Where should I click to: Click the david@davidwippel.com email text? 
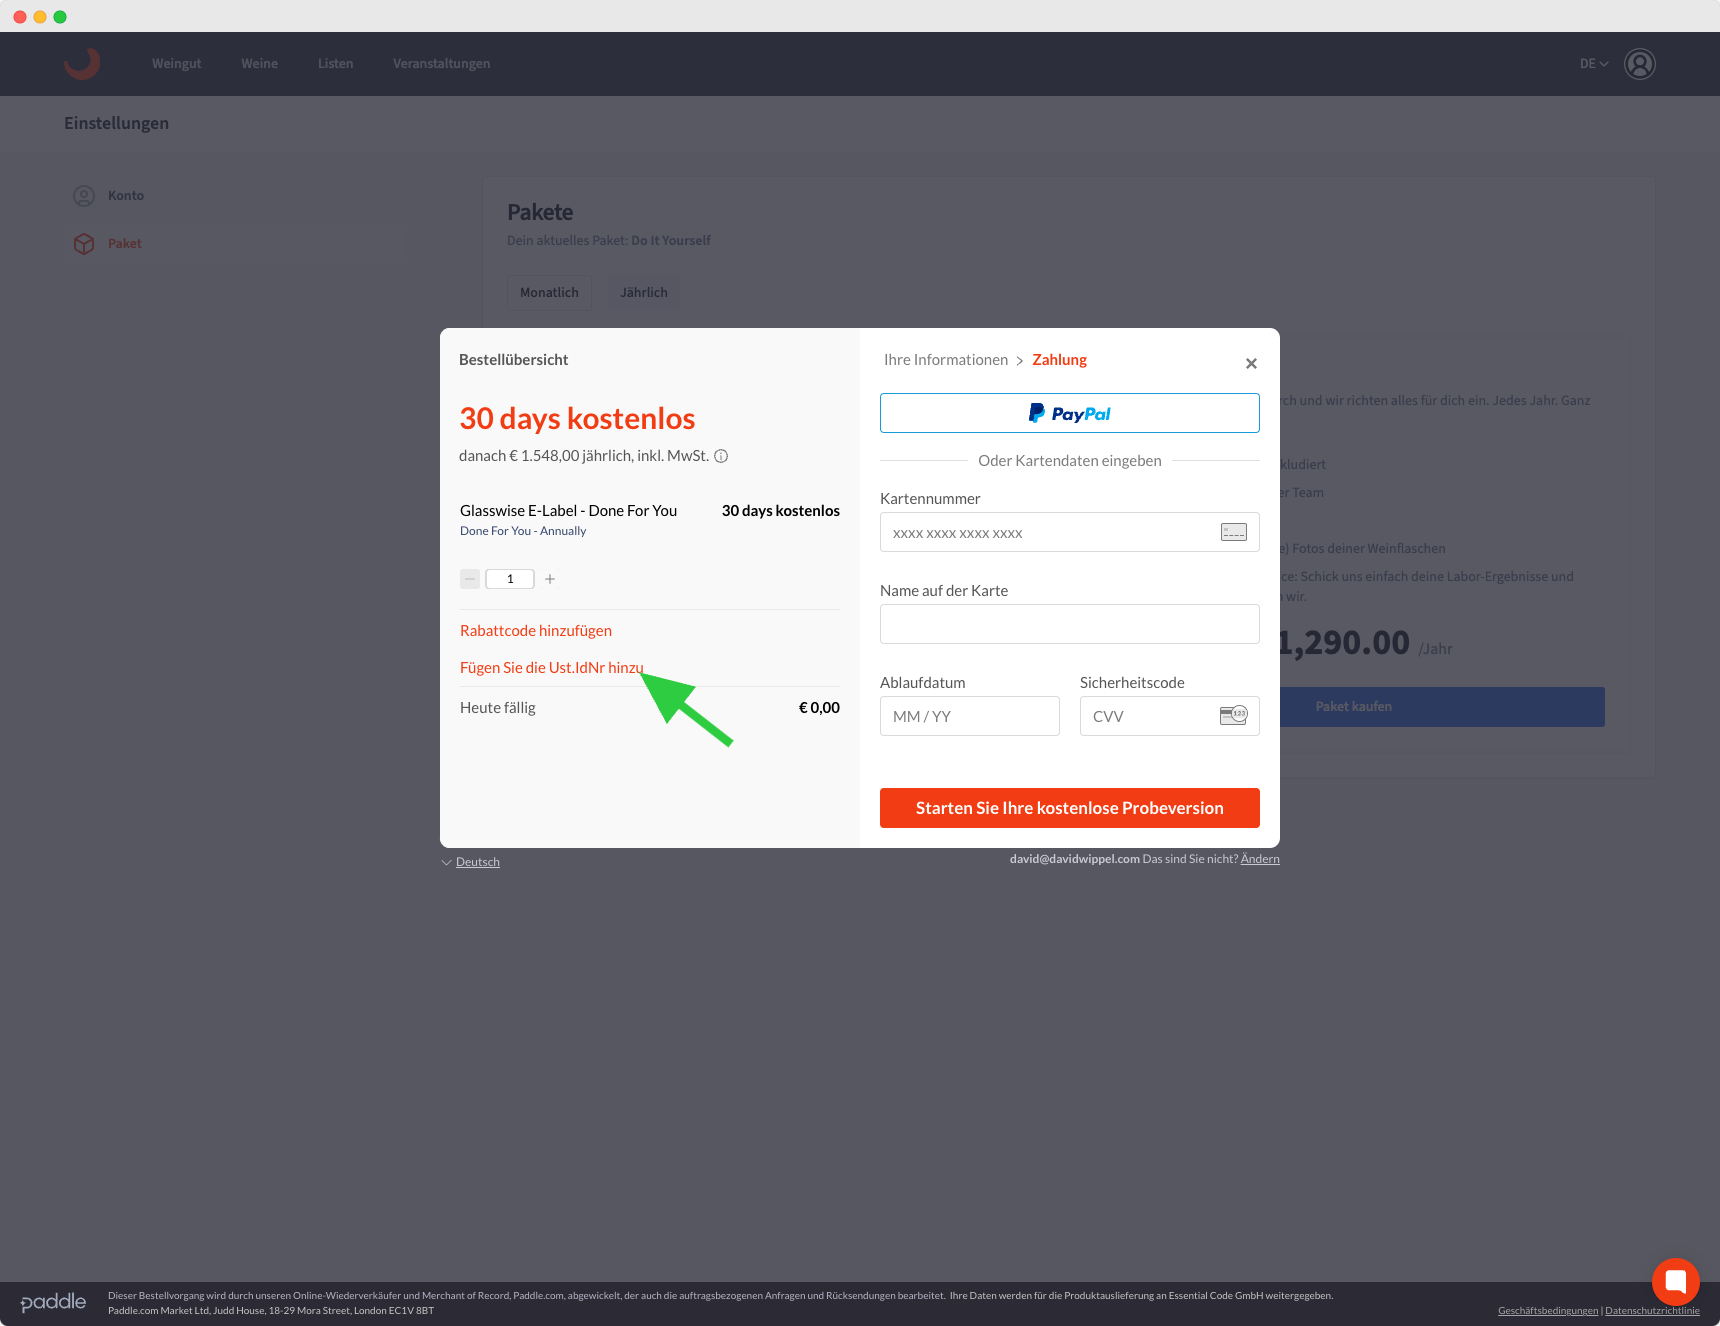point(1075,859)
